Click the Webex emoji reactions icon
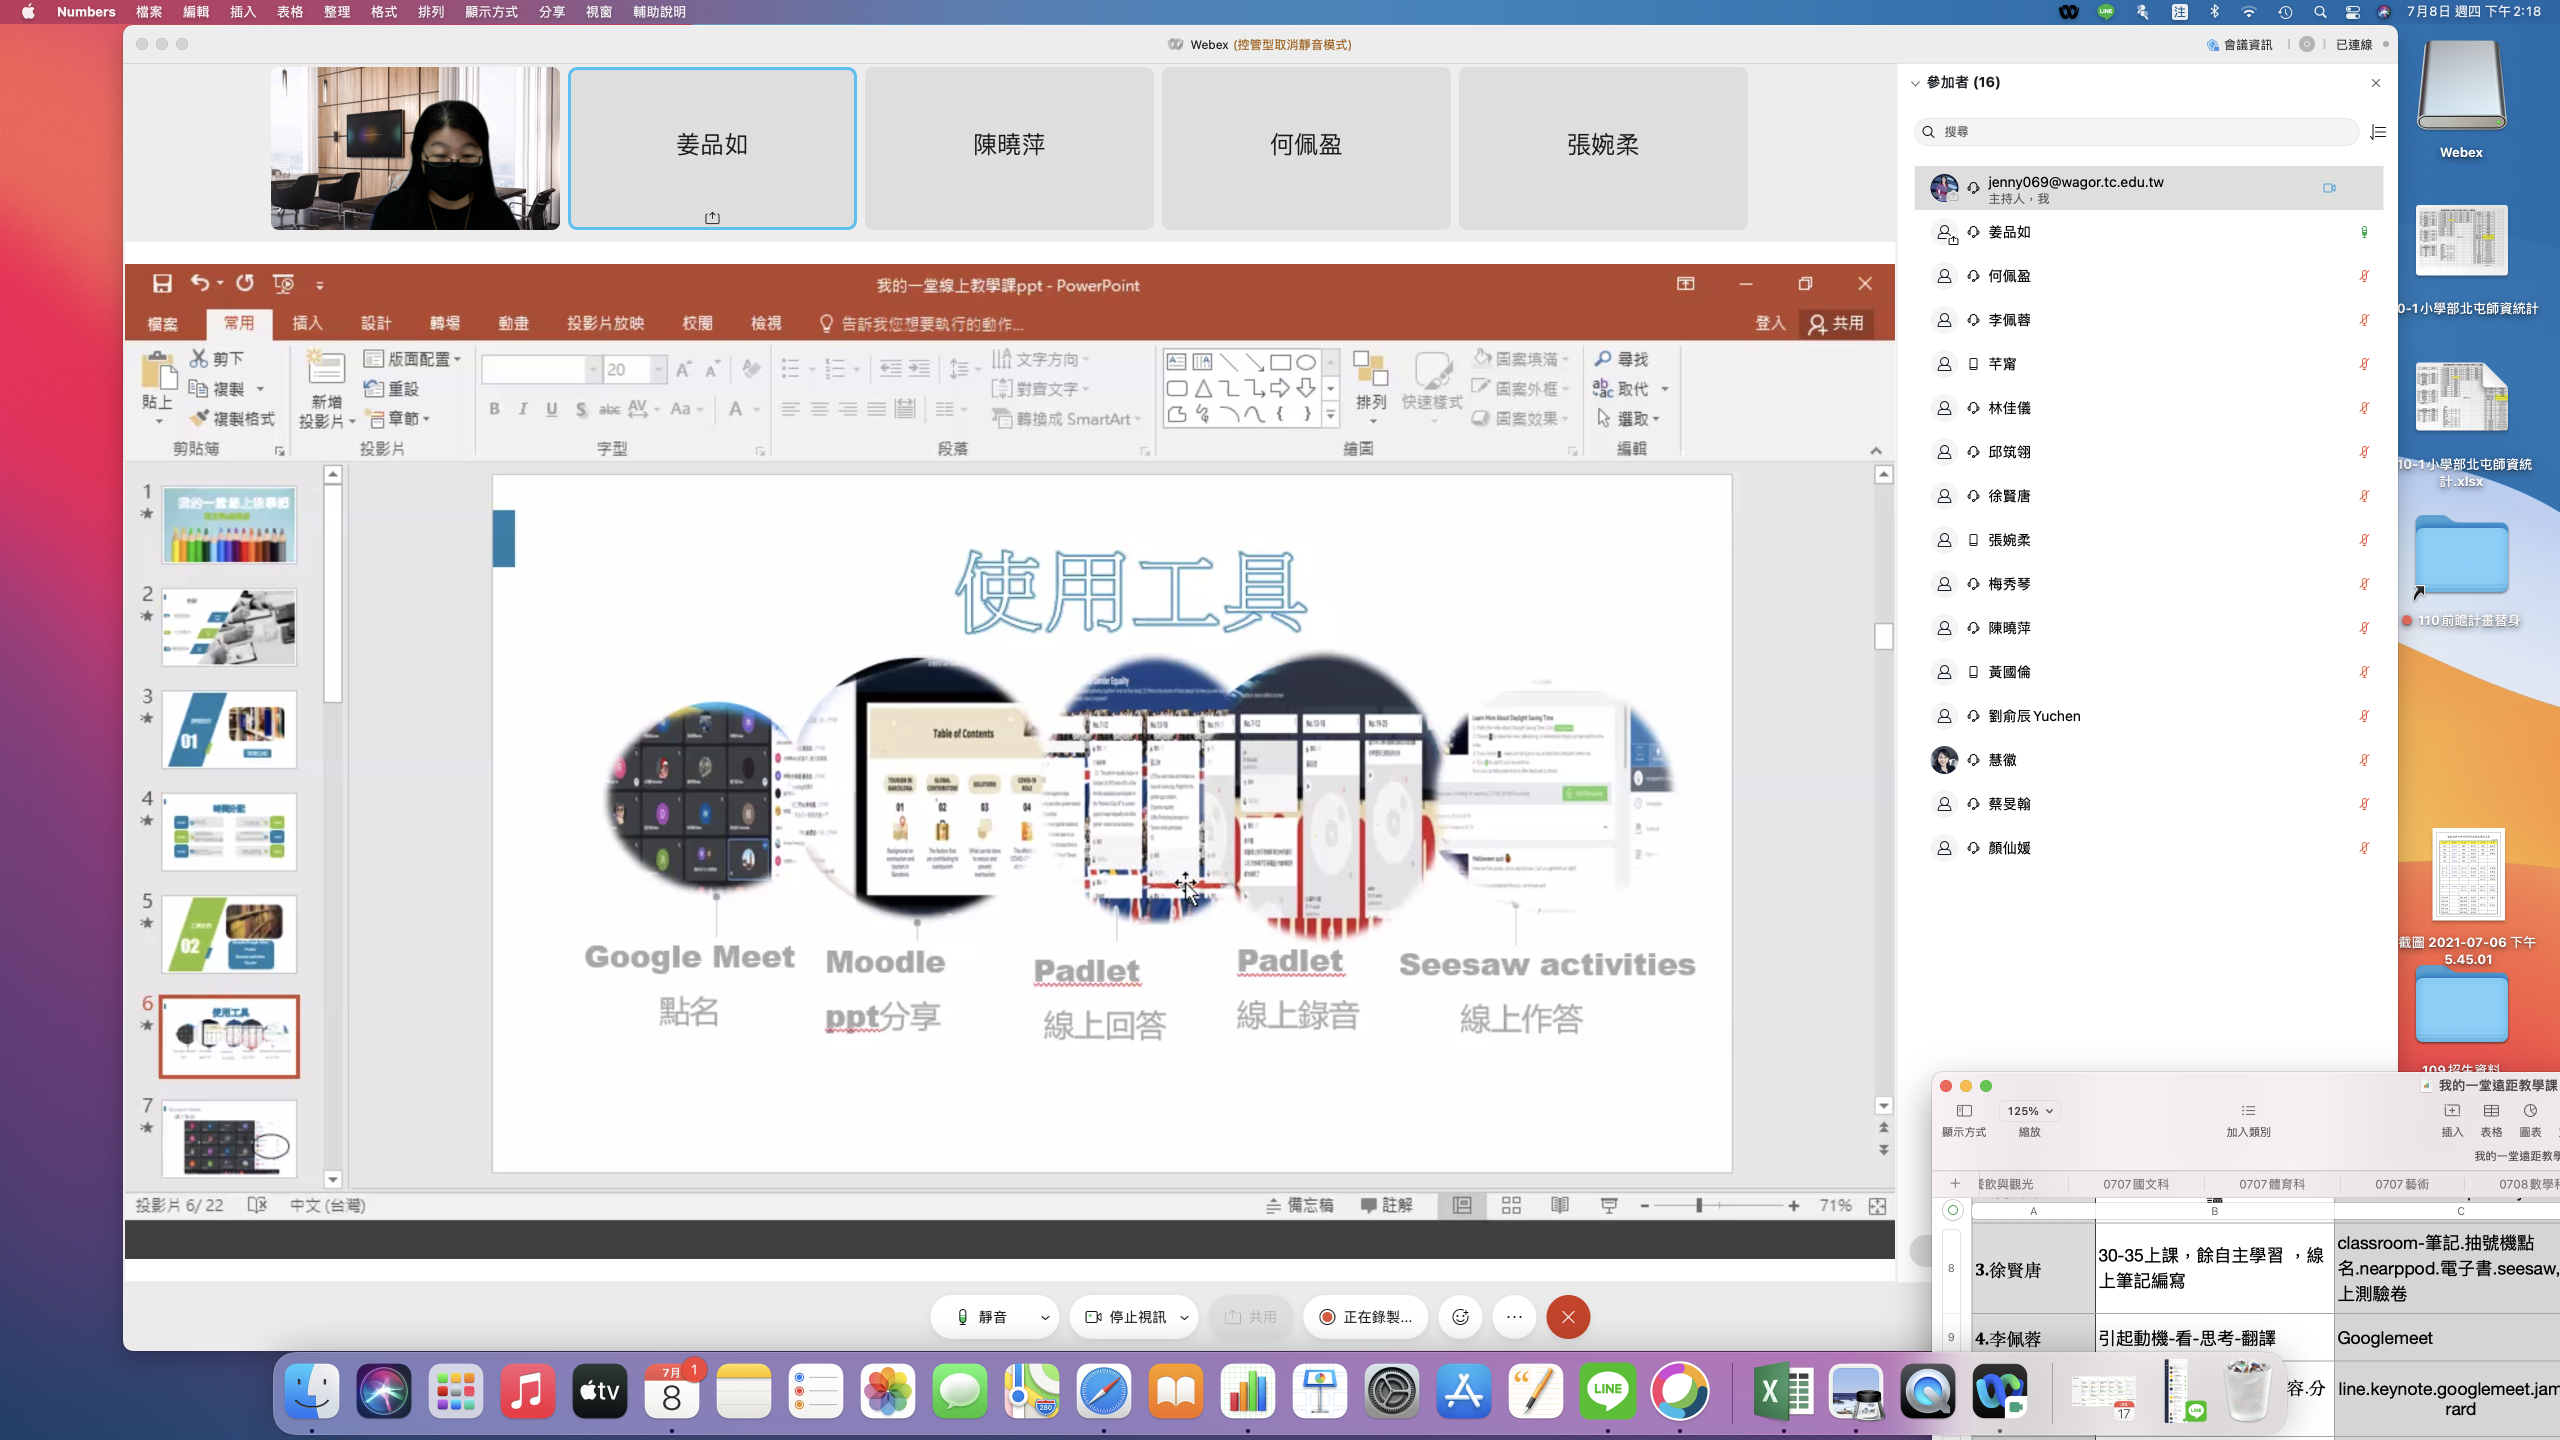This screenshot has height=1440, width=2560. (1460, 1317)
